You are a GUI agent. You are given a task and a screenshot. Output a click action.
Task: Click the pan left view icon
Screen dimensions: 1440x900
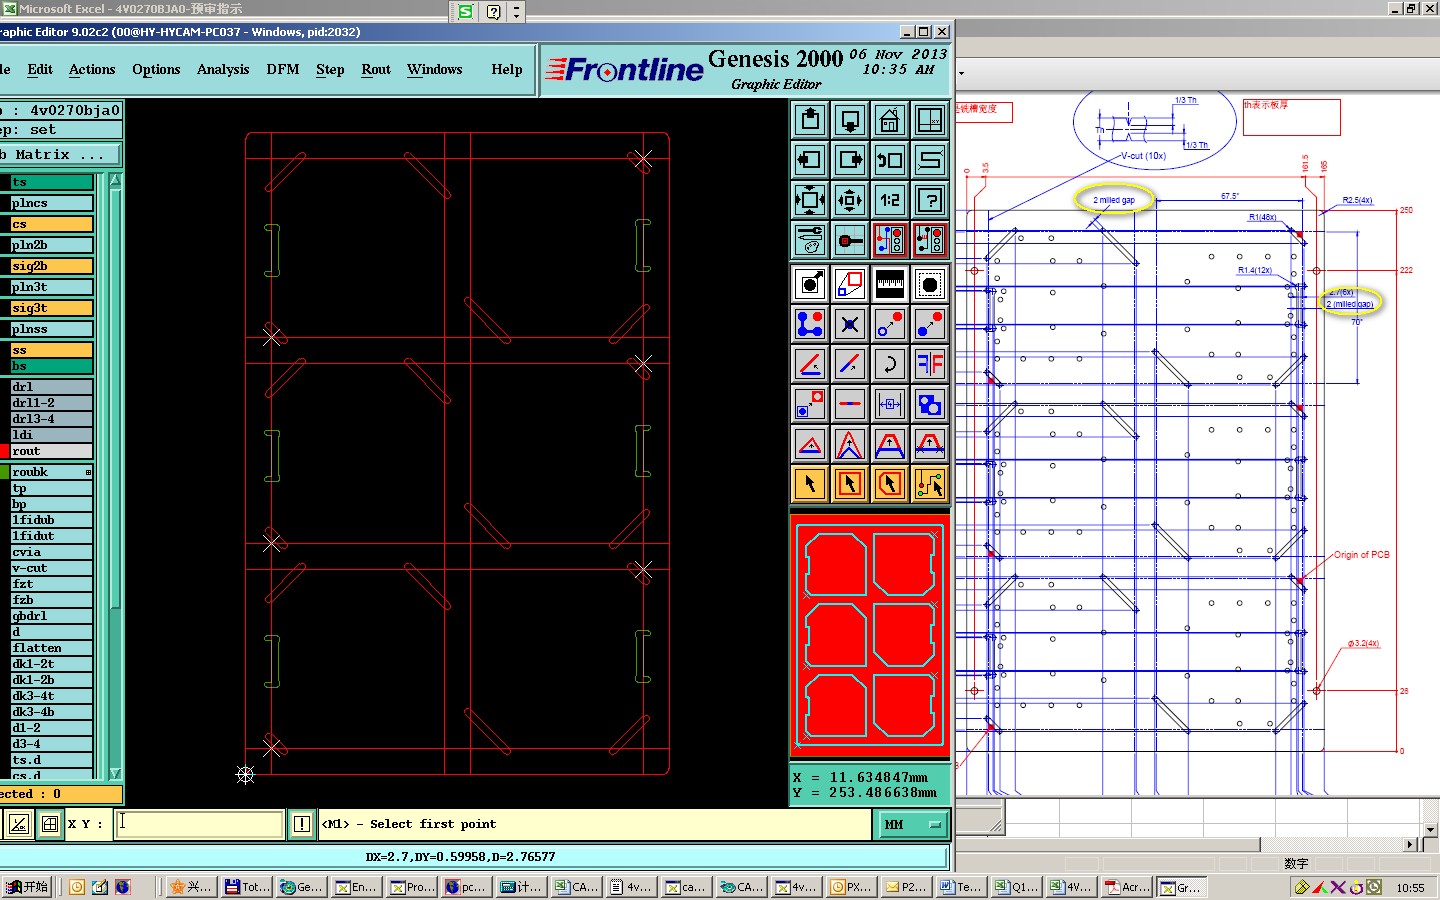[x=810, y=160]
